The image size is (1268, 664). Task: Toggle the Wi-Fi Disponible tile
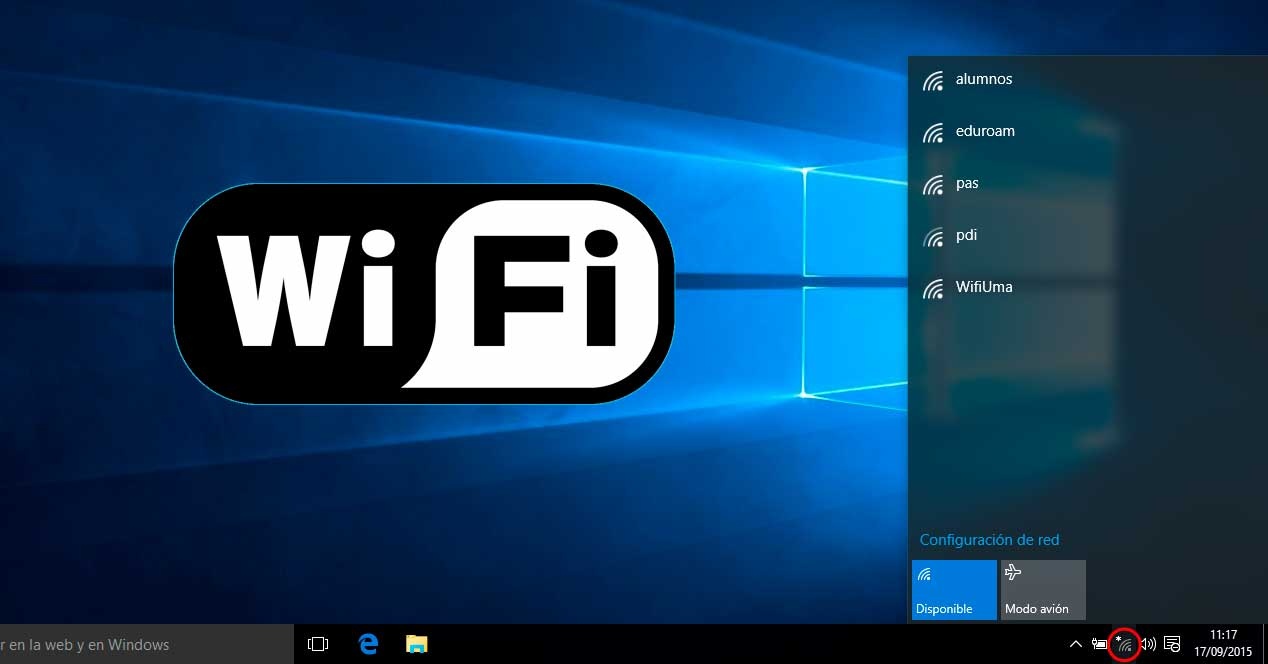[x=954, y=590]
